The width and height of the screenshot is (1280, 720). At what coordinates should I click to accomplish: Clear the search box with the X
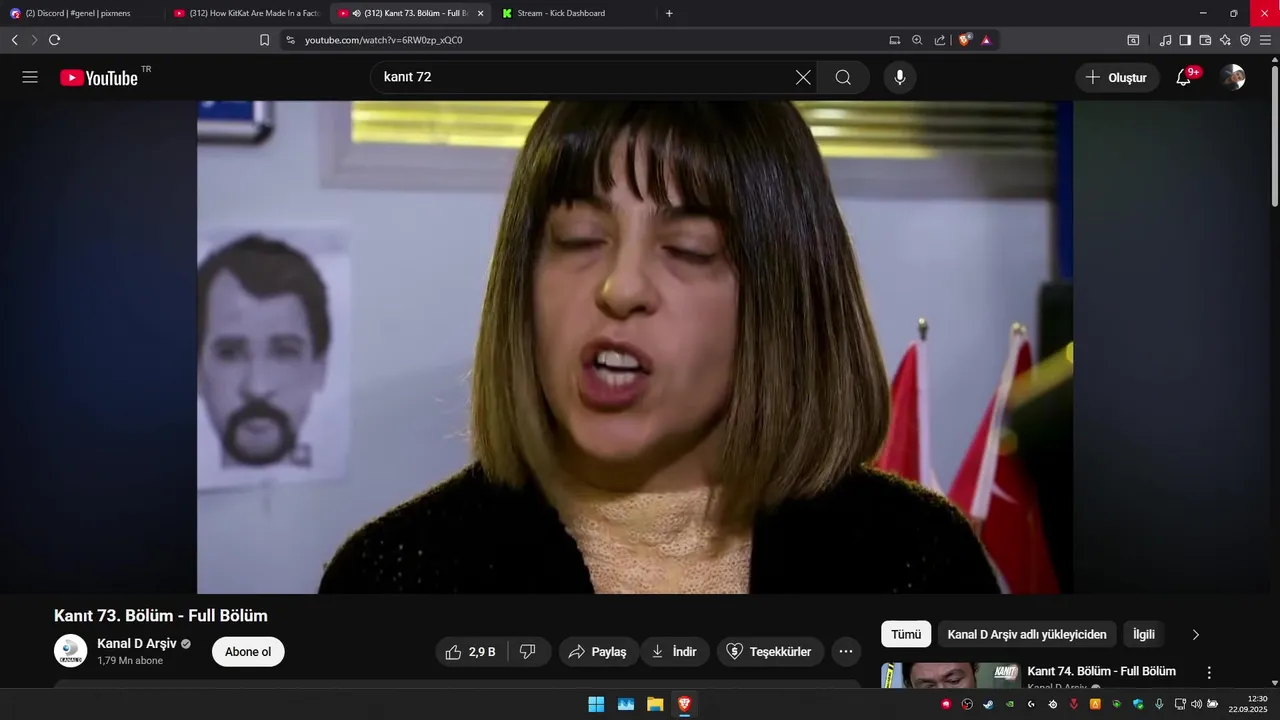803,77
